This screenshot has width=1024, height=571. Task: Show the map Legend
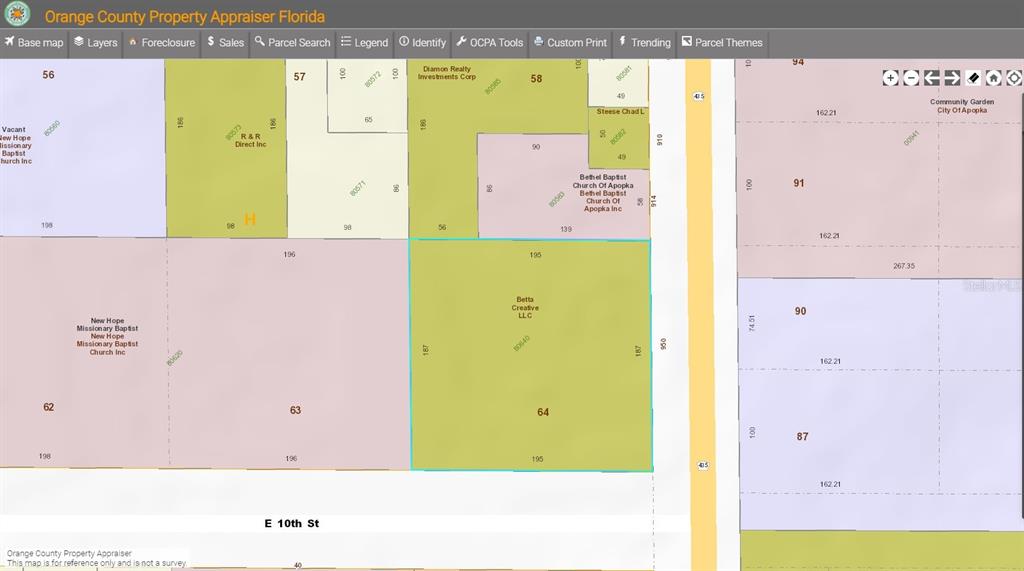pos(364,43)
